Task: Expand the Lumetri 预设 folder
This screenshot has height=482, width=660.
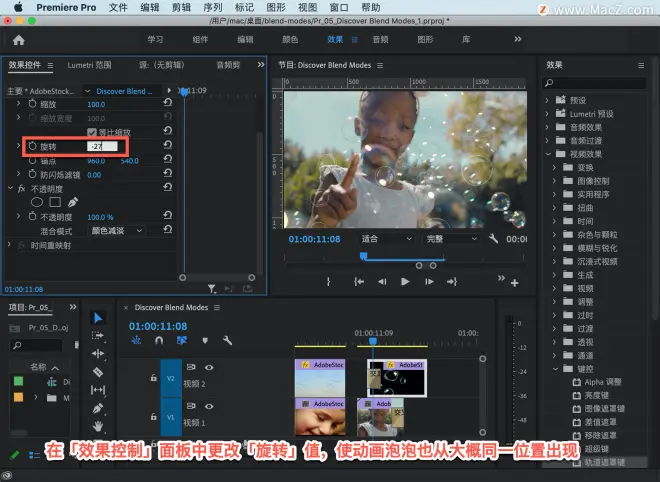Action: tap(547, 114)
